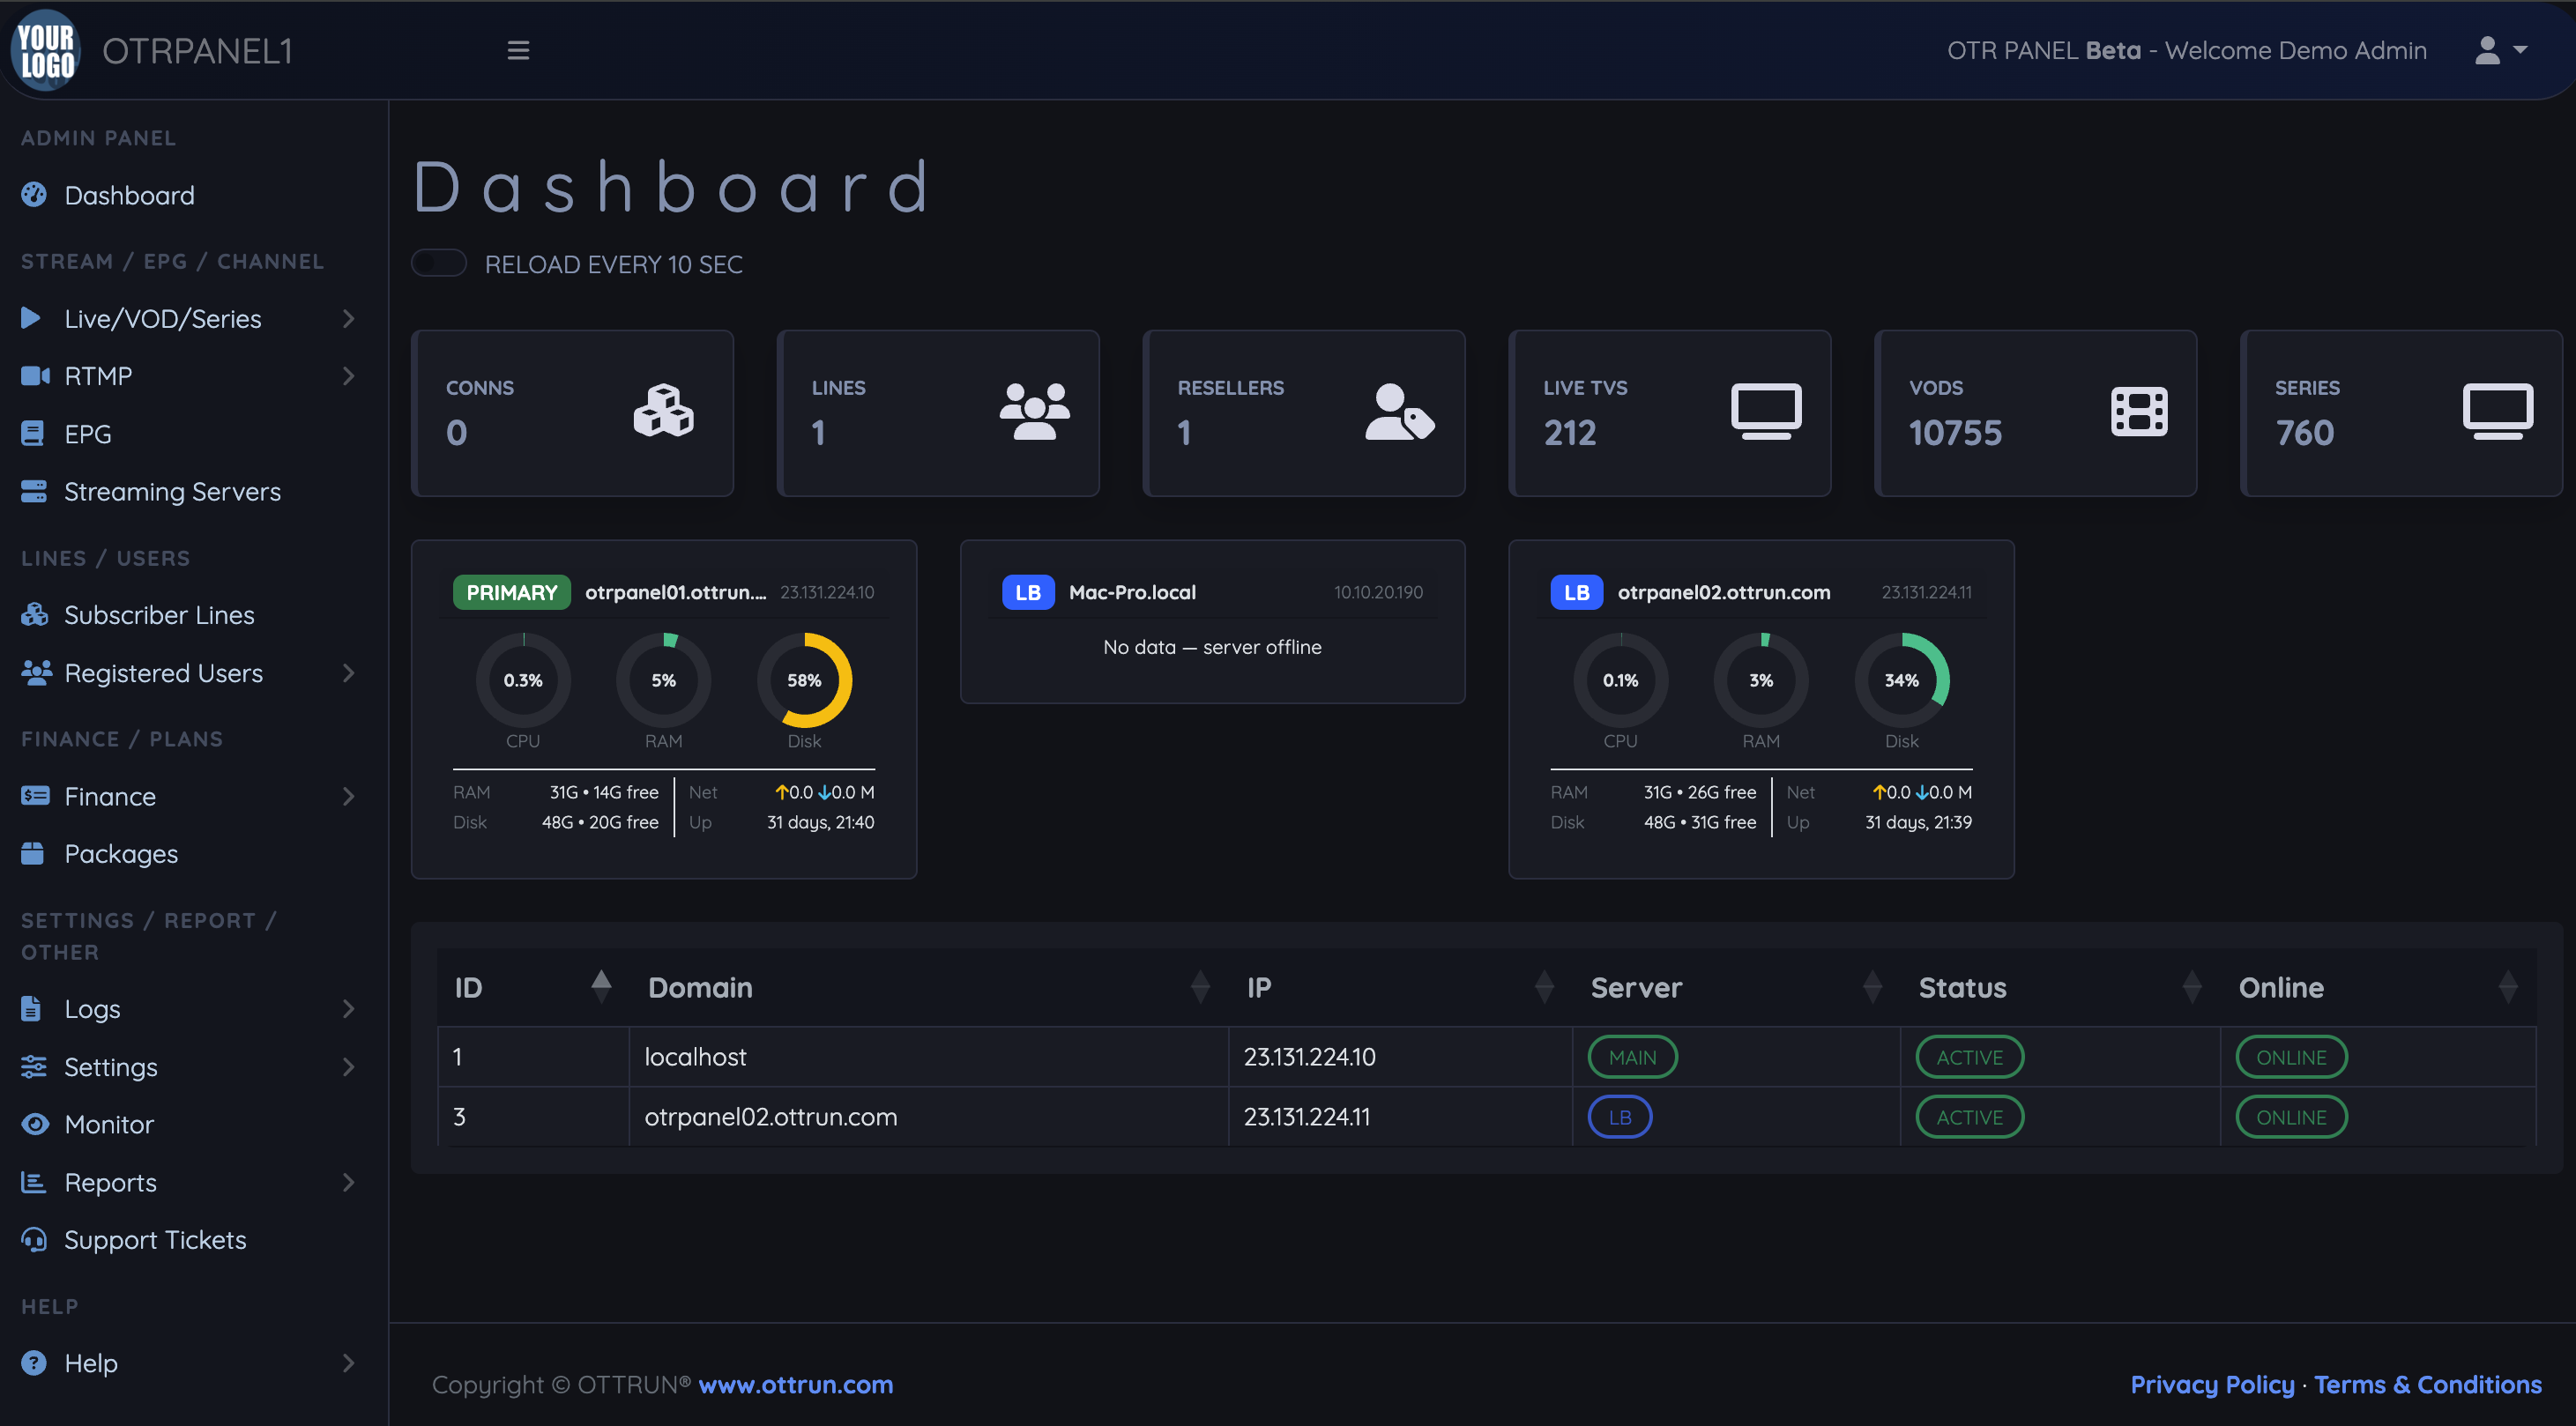Screen dimensions: 2576x1426
Task: Sort the table by Domain column
Action: point(928,987)
